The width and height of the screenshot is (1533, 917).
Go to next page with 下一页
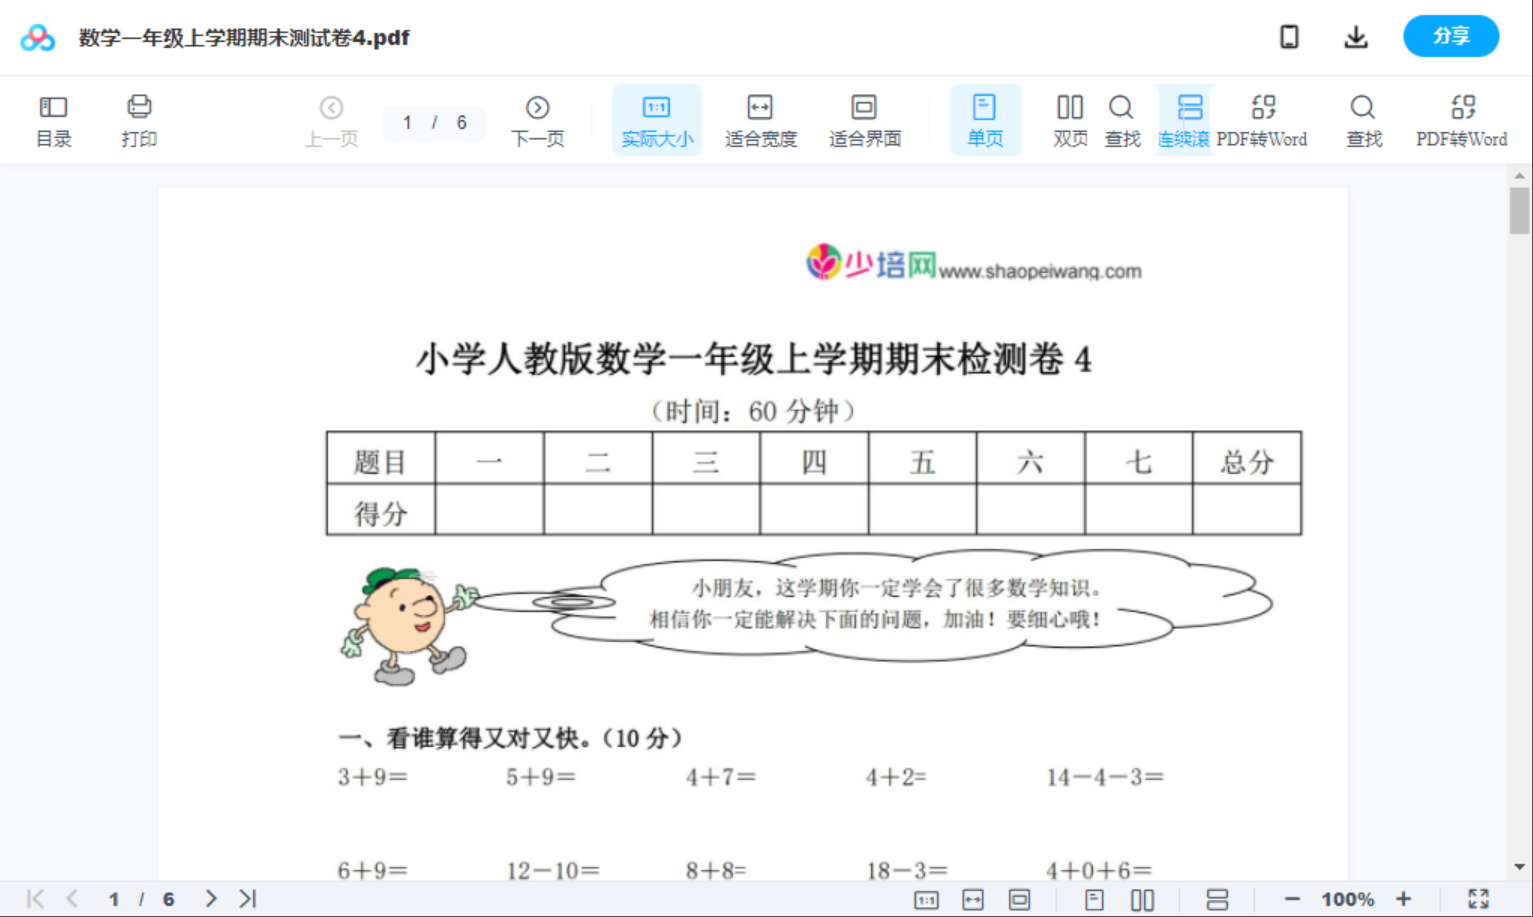pyautogui.click(x=537, y=119)
